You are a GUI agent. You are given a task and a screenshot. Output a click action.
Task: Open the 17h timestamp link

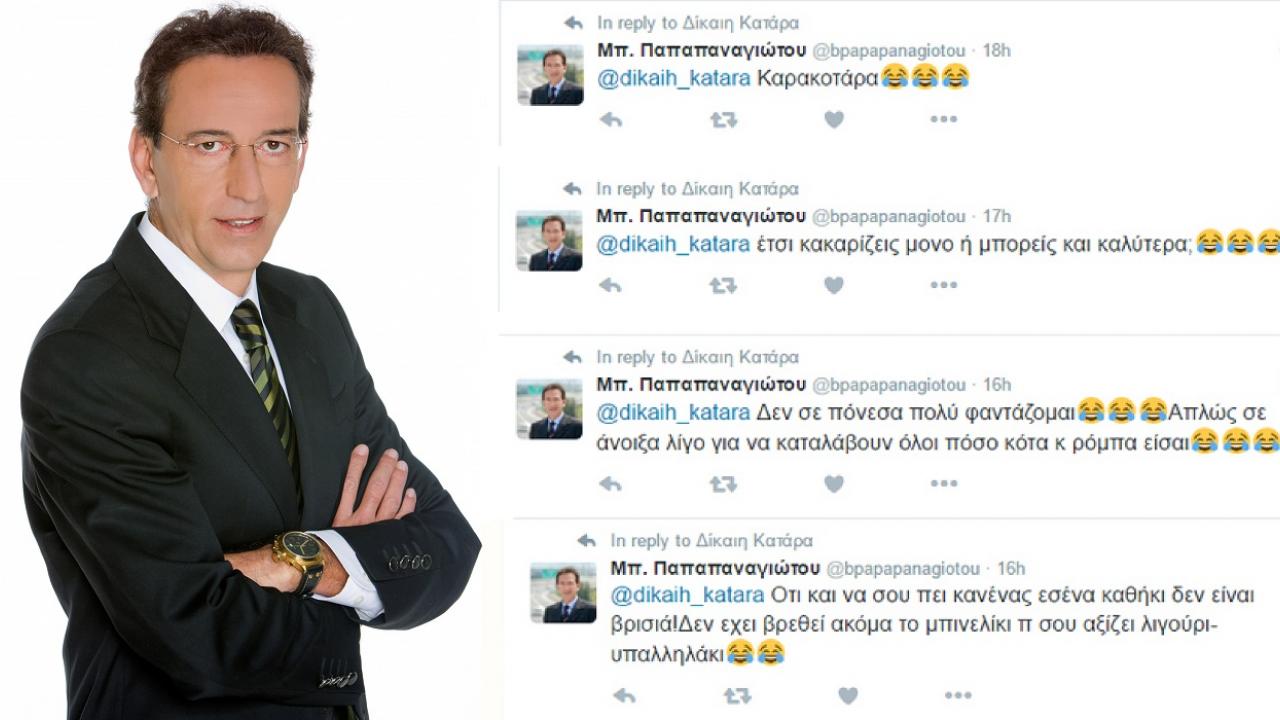coord(997,216)
